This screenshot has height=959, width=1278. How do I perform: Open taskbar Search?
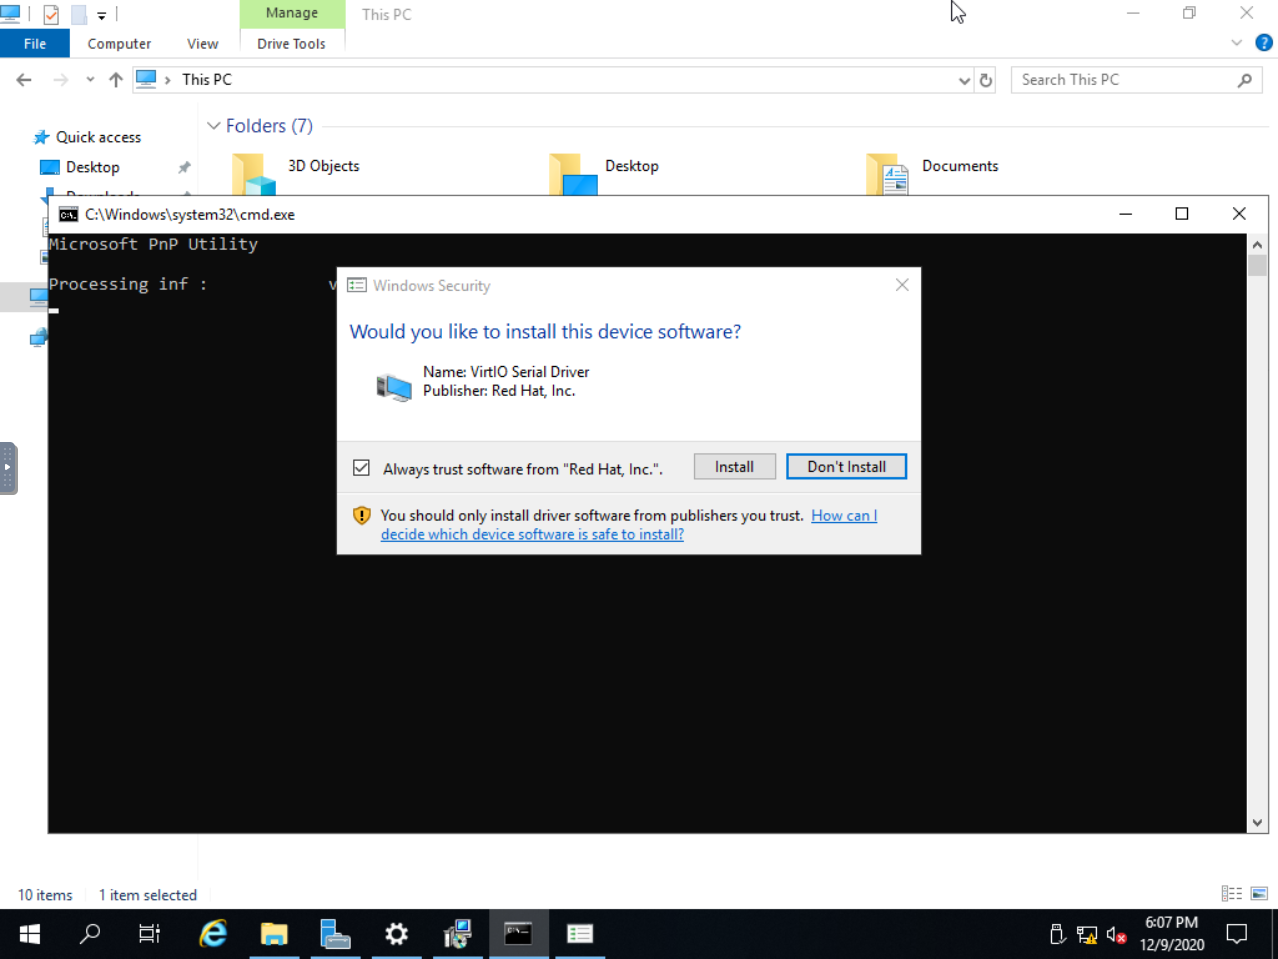[90, 934]
